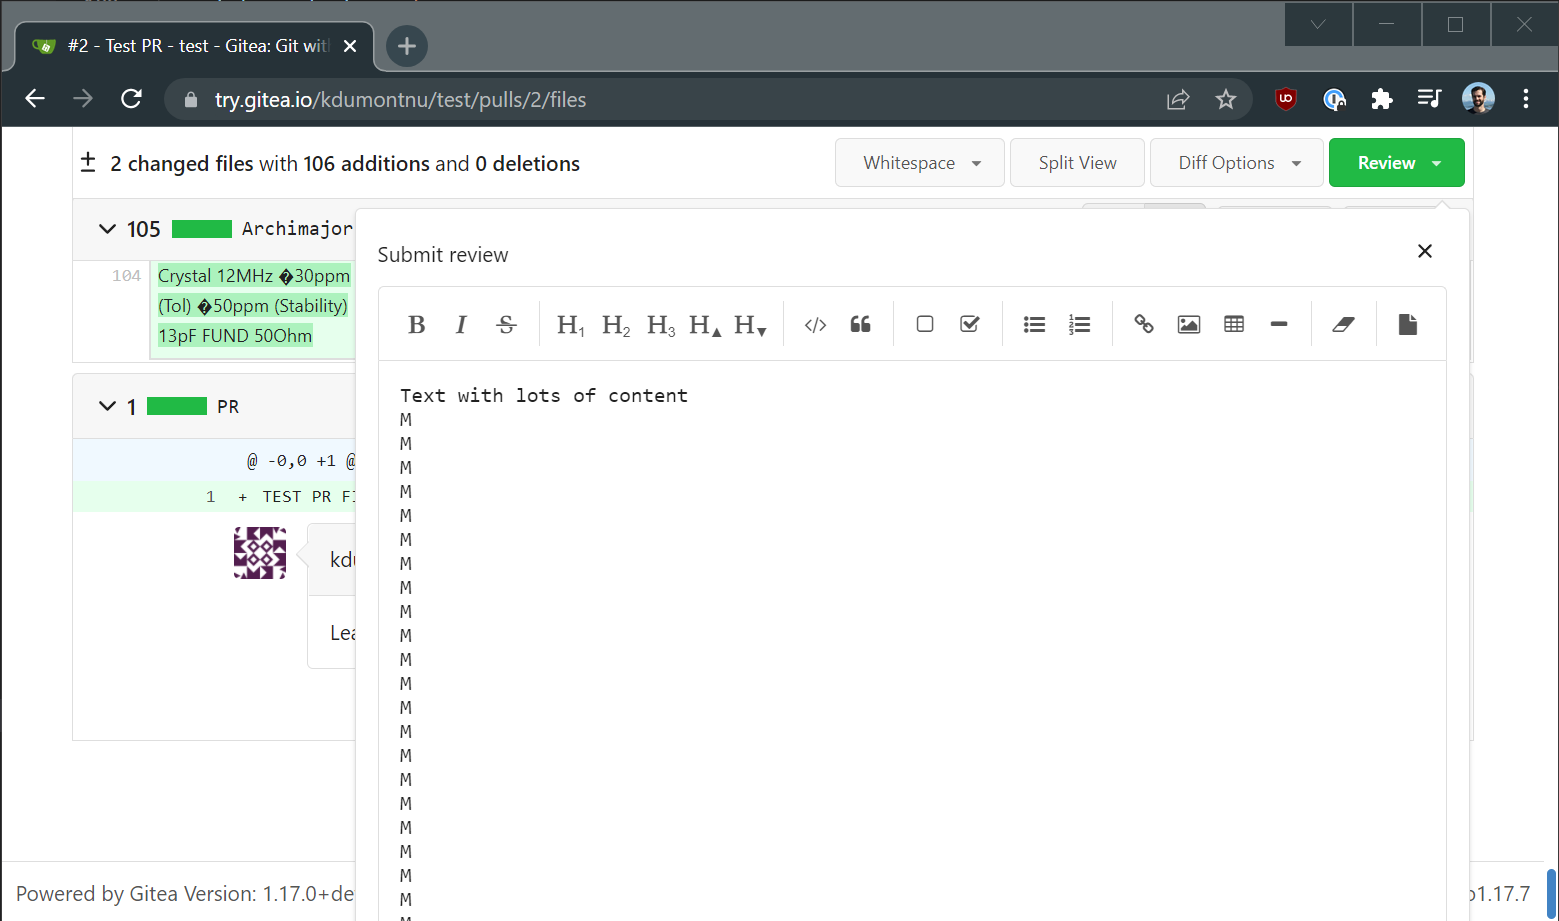
Task: Insert a horizontal rule
Action: [x=1279, y=324]
